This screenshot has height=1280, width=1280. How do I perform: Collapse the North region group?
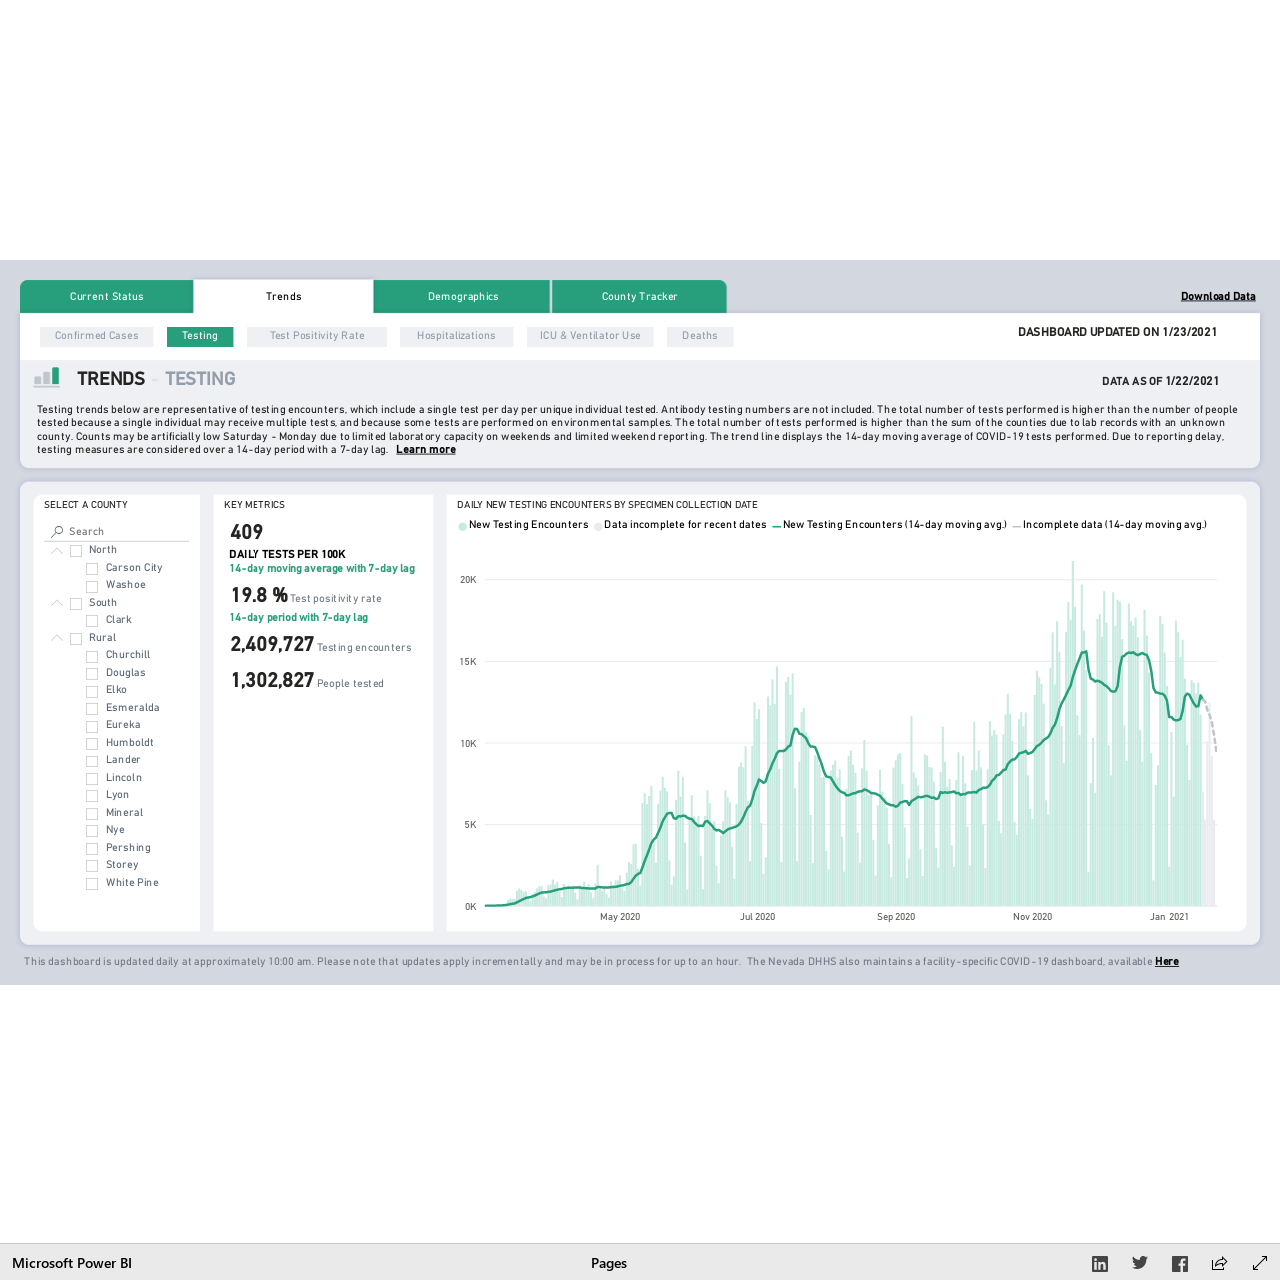click(57, 551)
